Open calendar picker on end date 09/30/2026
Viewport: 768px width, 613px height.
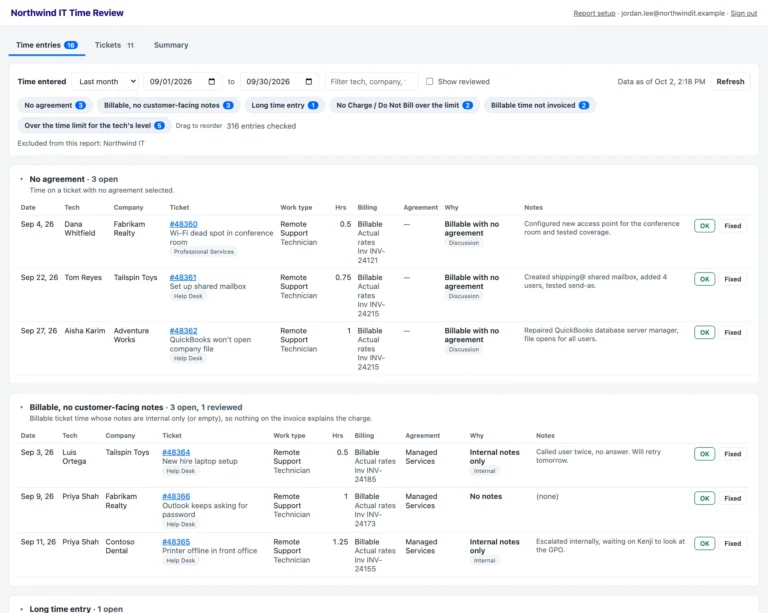309,81
